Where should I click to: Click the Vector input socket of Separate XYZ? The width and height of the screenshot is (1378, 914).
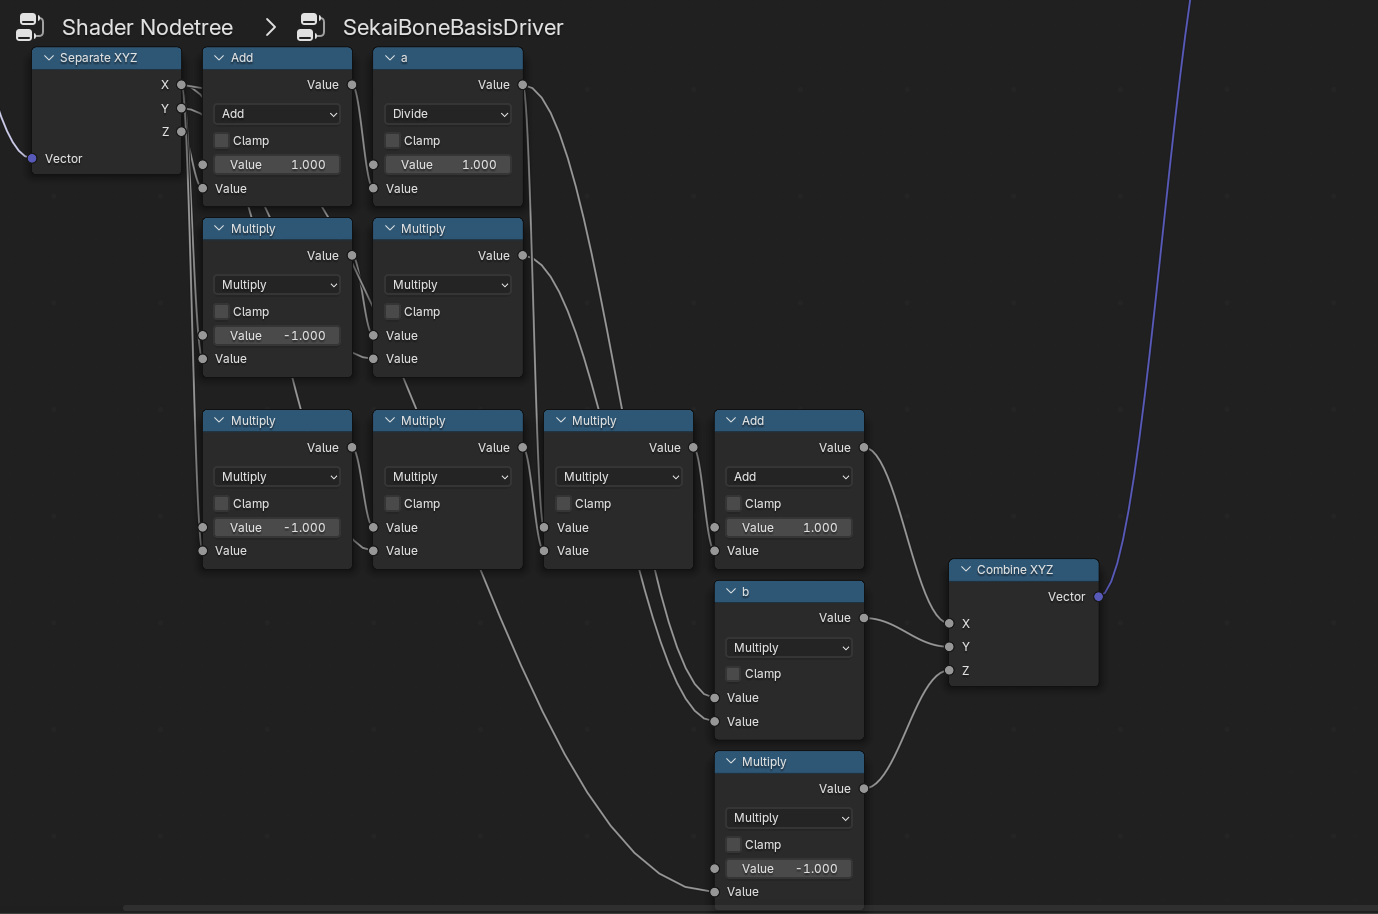32,159
